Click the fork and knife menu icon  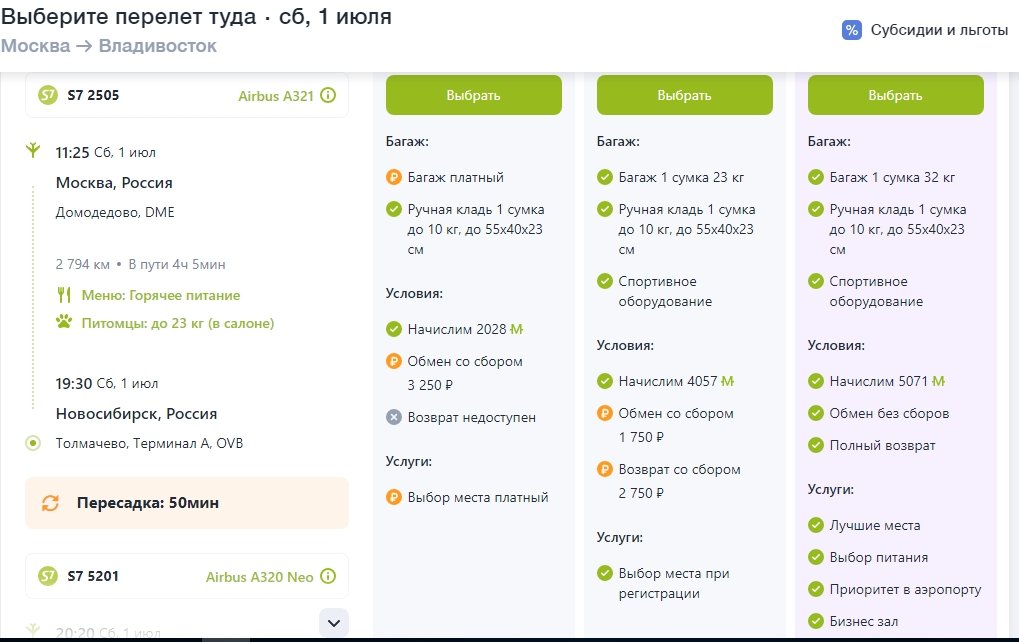[64, 295]
